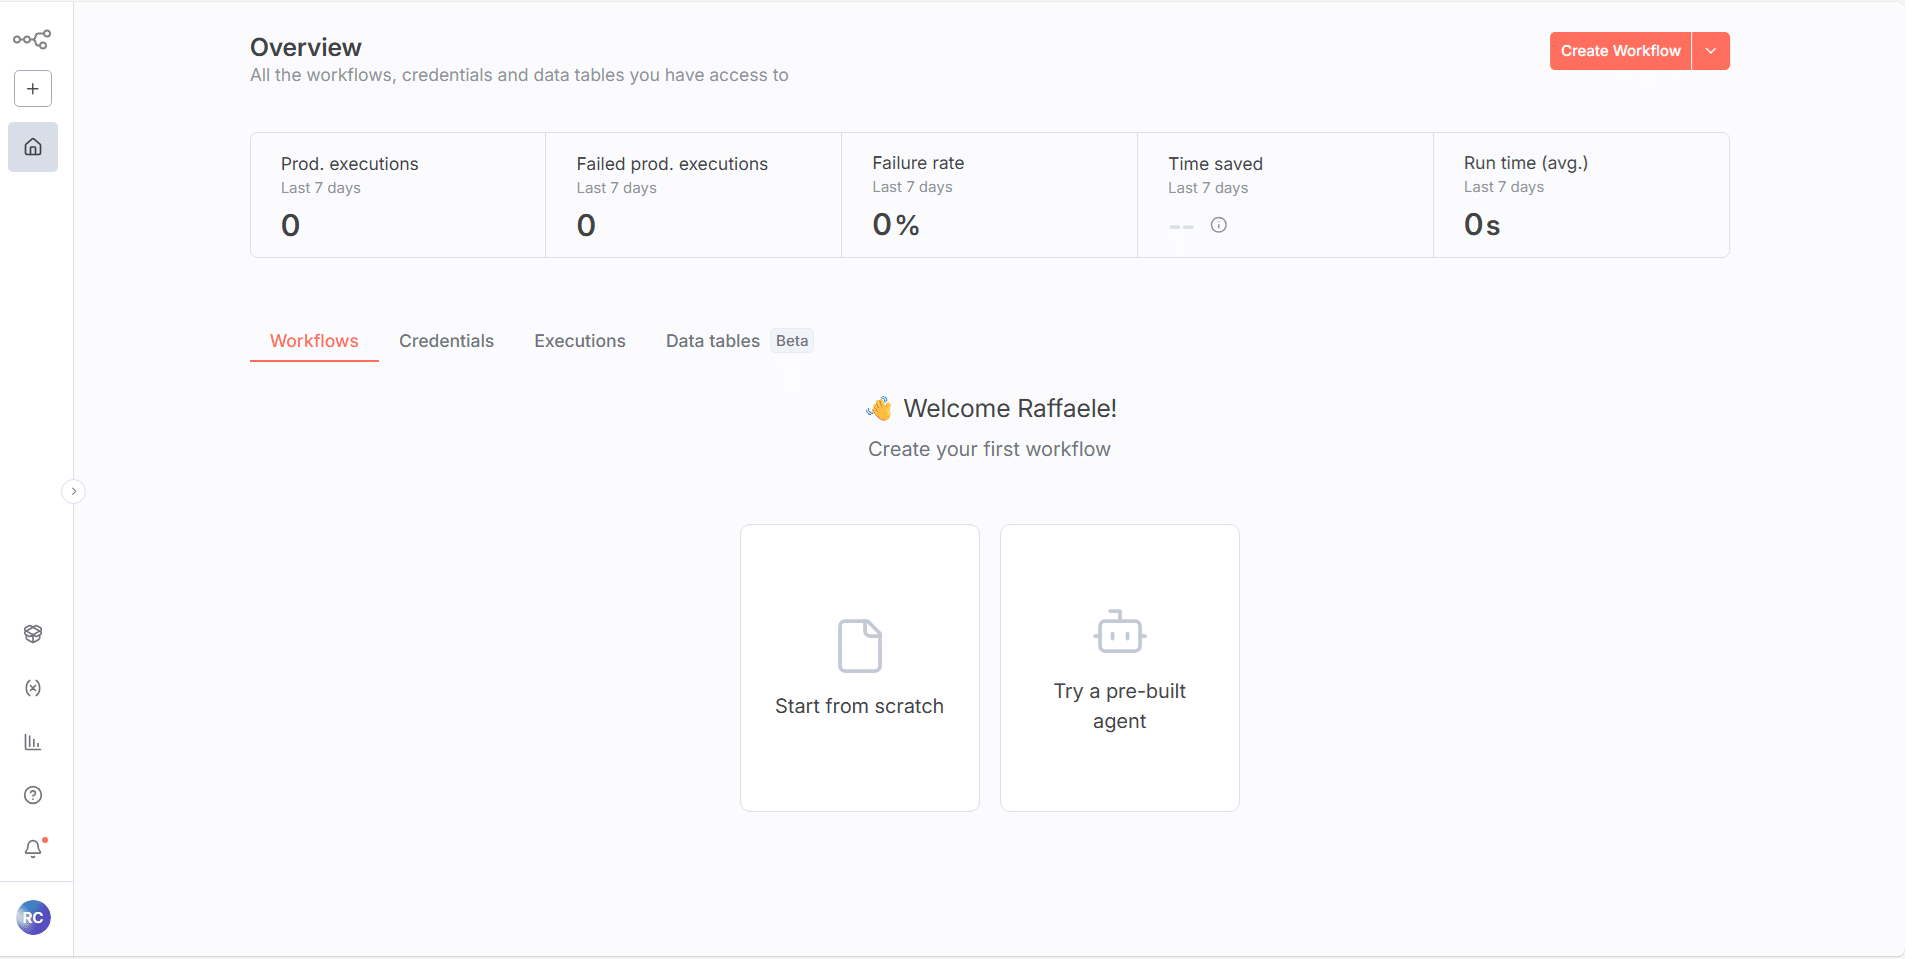Screen dimensions: 1916x959
Task: Open the notifications bell icon
Action: 33,849
